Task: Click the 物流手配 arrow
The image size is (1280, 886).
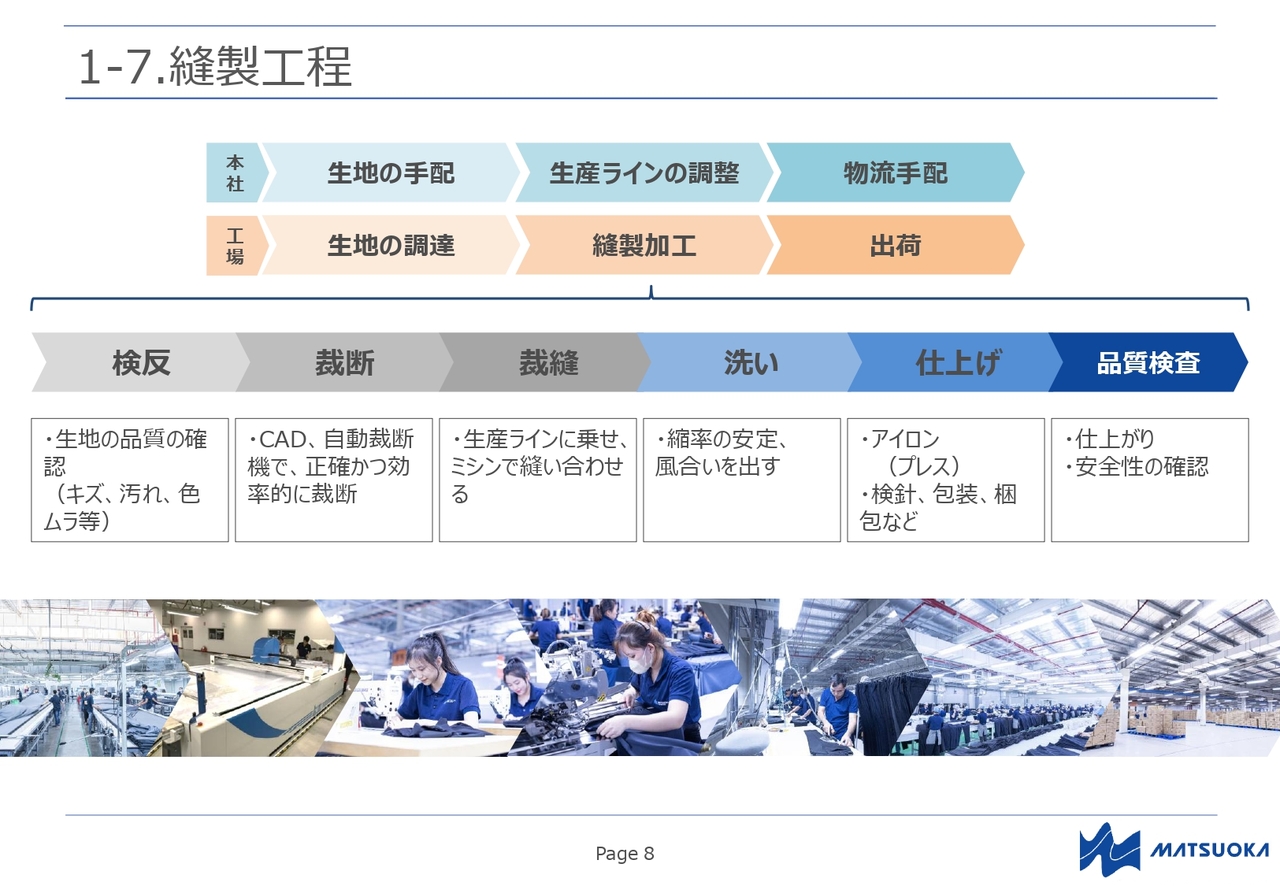Action: (895, 173)
